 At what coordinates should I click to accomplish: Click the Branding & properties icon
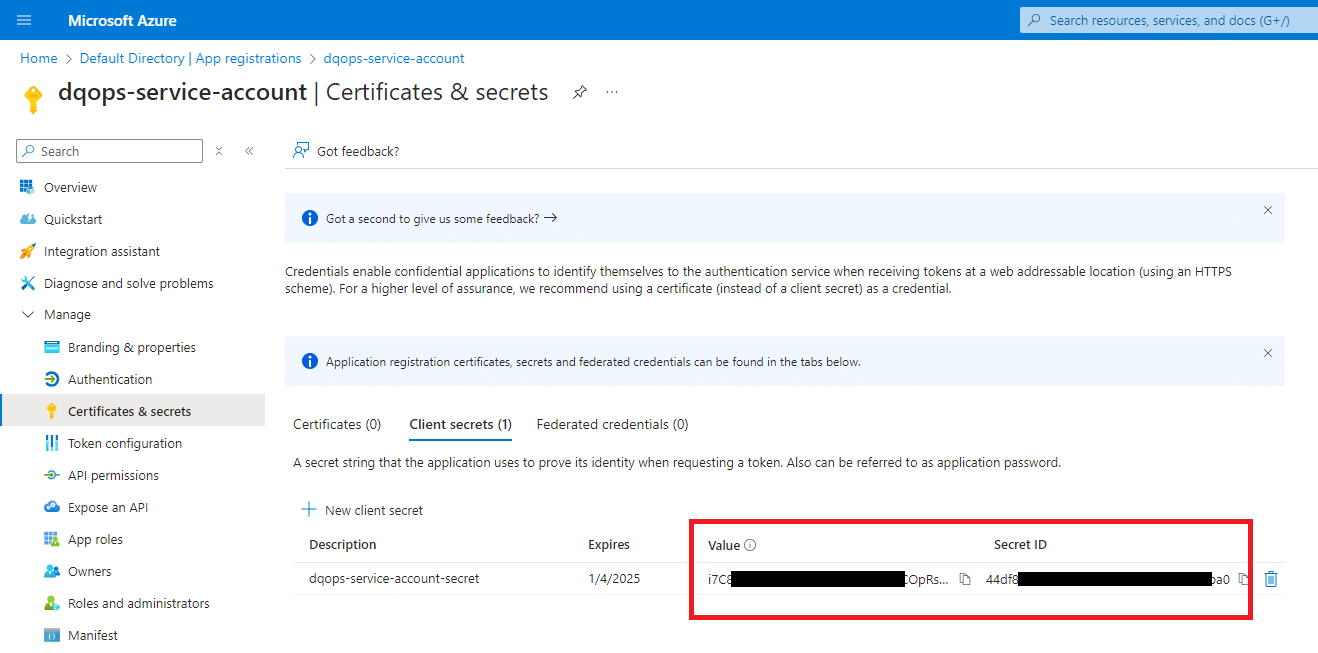(x=52, y=347)
